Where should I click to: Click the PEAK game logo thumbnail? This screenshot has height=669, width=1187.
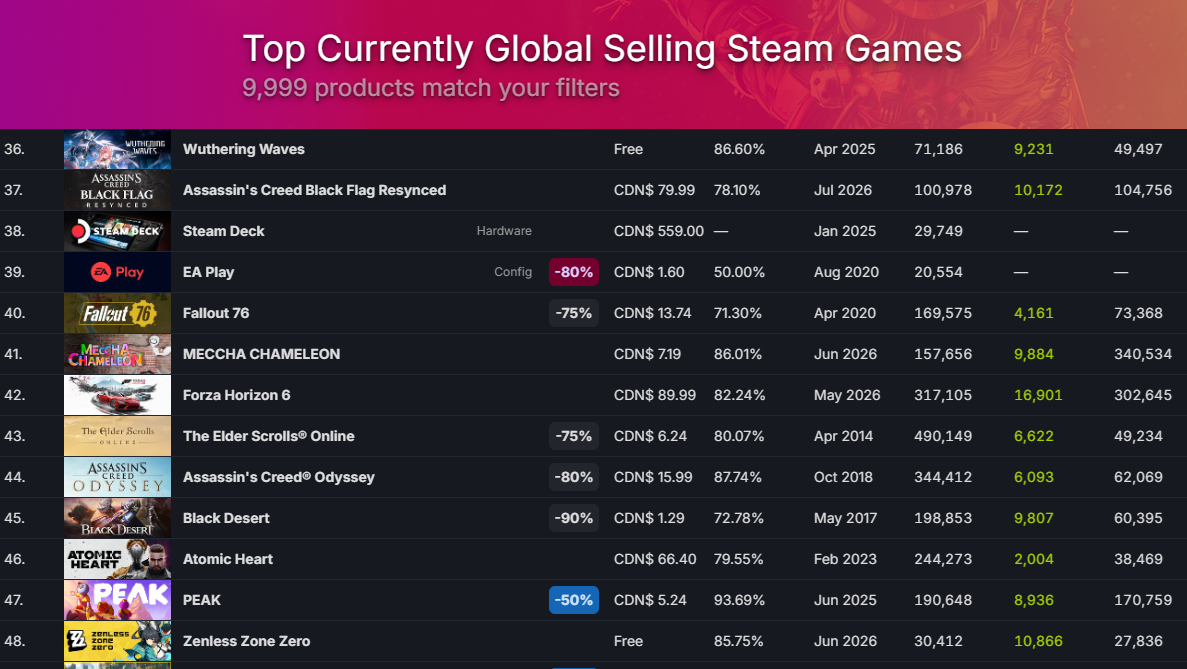(117, 600)
